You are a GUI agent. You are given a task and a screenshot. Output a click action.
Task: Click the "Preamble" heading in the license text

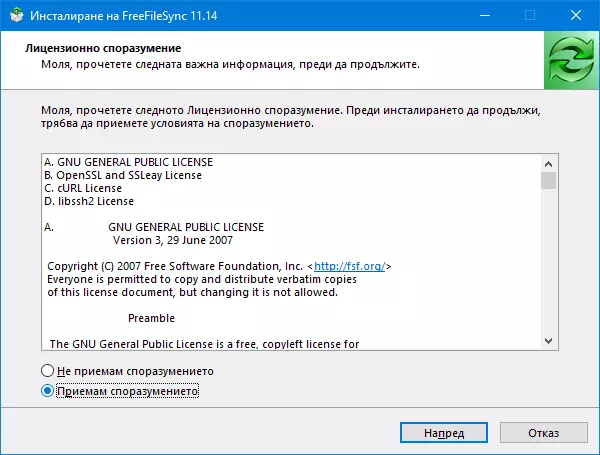tap(151, 318)
